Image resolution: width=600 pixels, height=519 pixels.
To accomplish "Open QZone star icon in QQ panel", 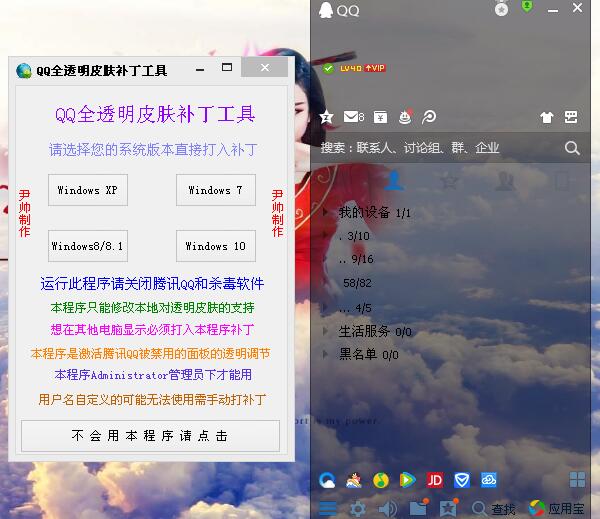I will point(326,117).
